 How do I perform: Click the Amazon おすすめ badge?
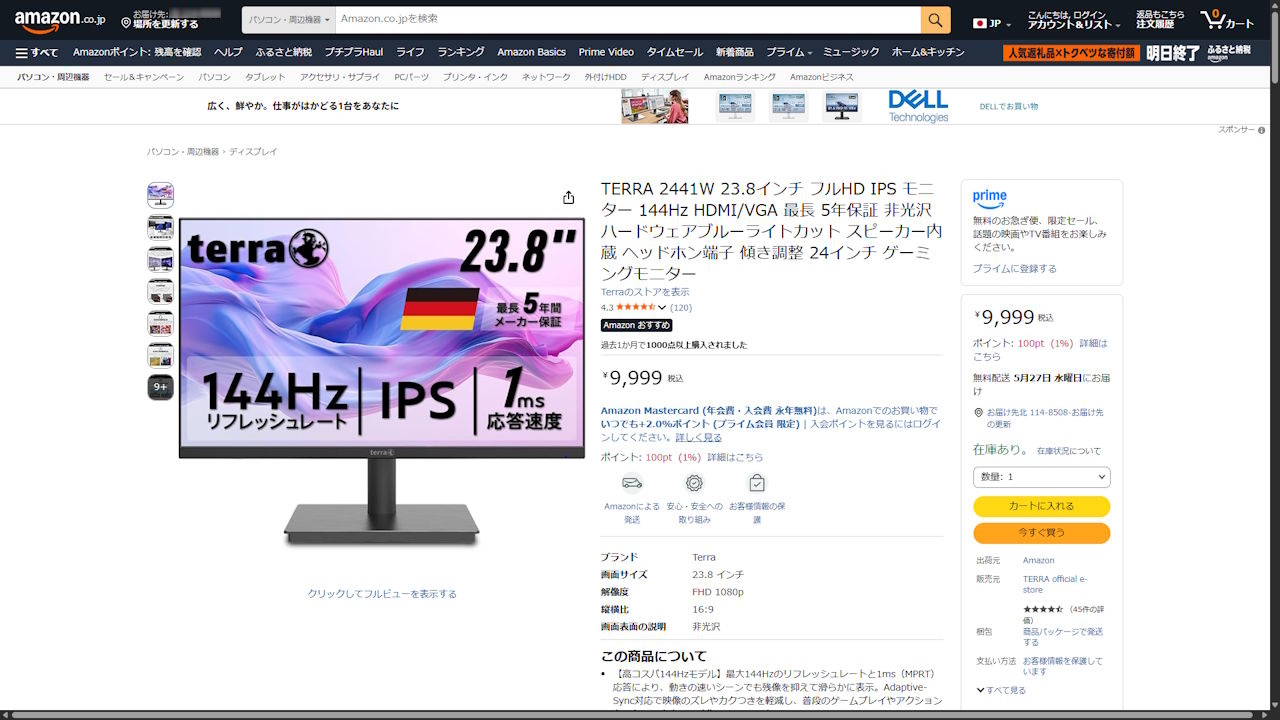(x=637, y=325)
